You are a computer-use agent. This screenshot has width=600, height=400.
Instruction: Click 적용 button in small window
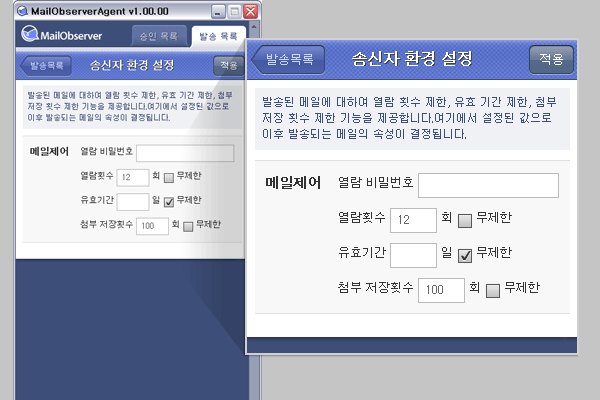point(229,65)
